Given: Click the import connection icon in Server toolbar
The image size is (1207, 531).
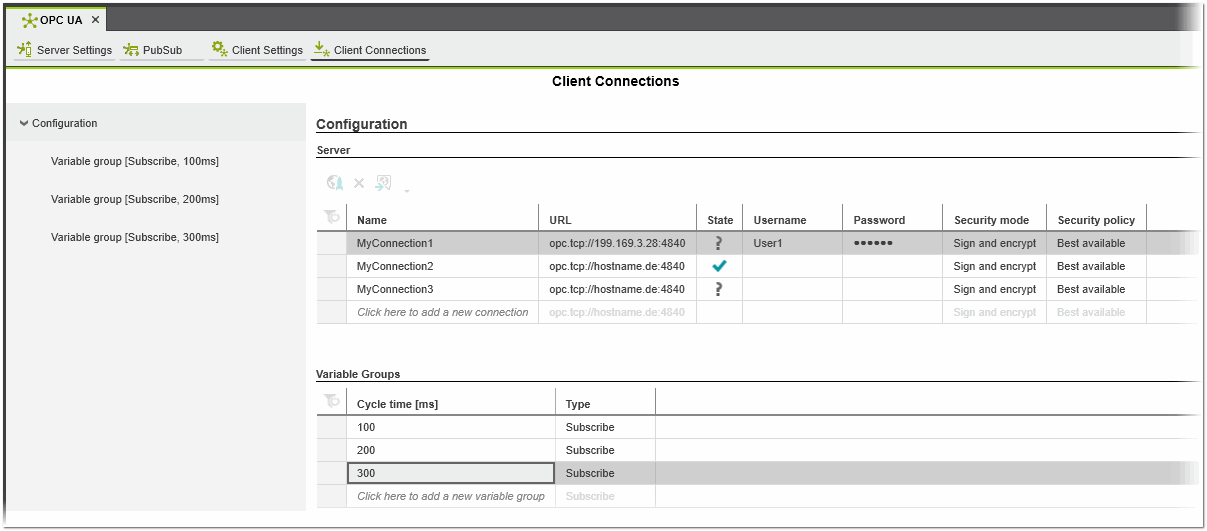Looking at the screenshot, I should pos(383,184).
